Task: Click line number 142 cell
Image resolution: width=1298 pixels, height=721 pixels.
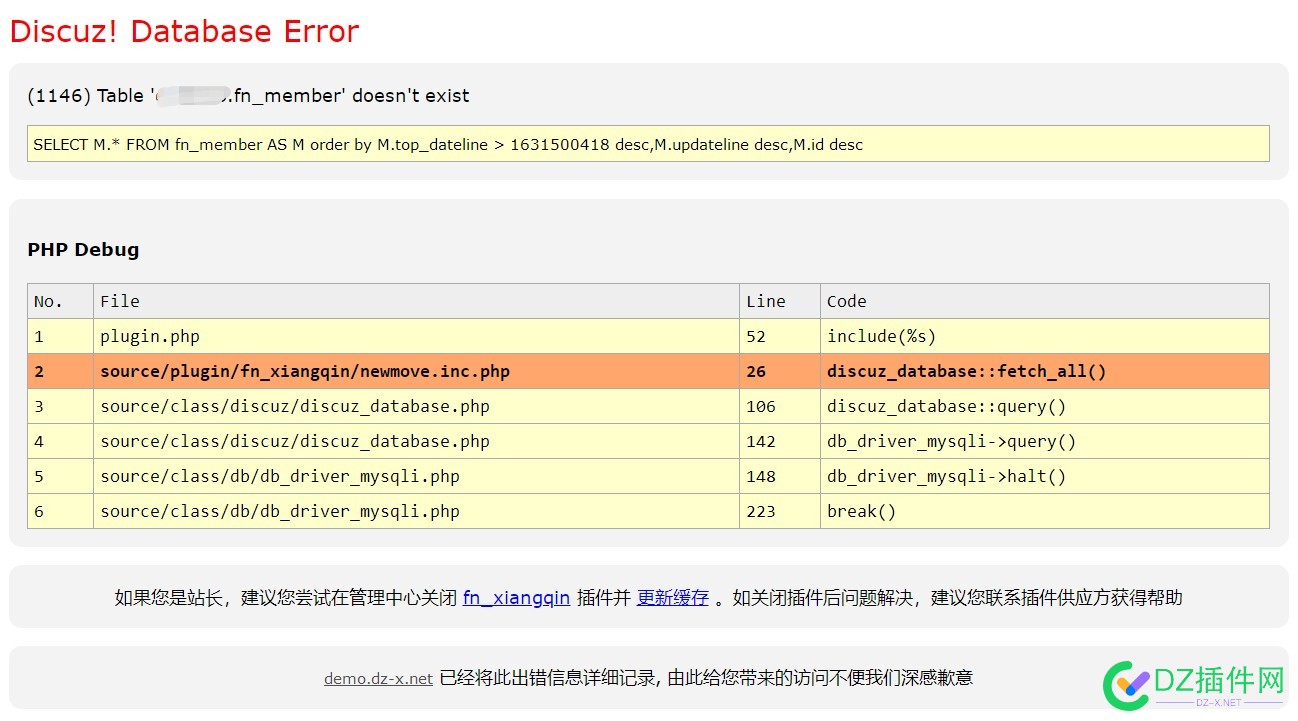Action: pos(780,441)
